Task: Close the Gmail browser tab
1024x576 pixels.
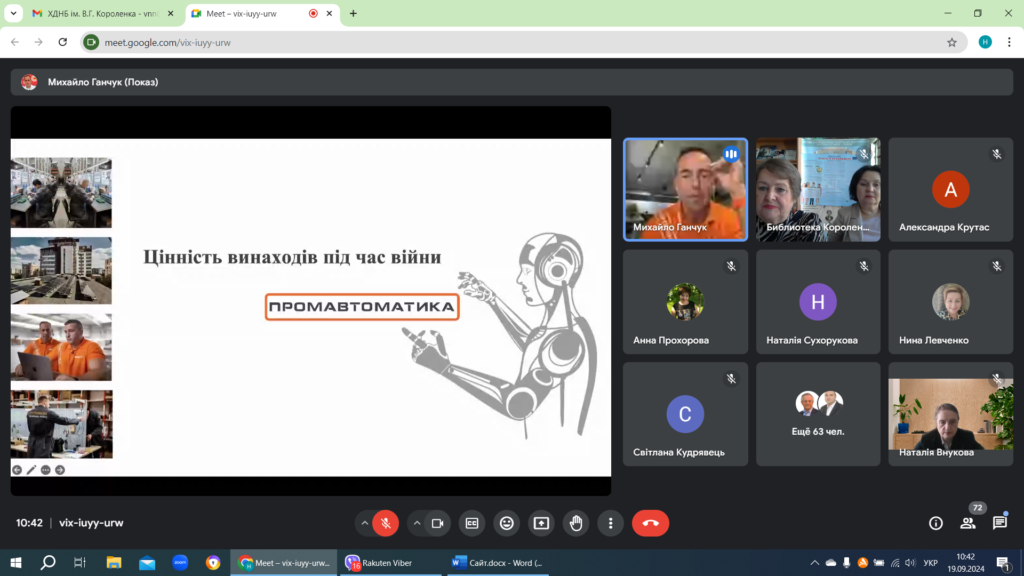Action: pyautogui.click(x=170, y=13)
